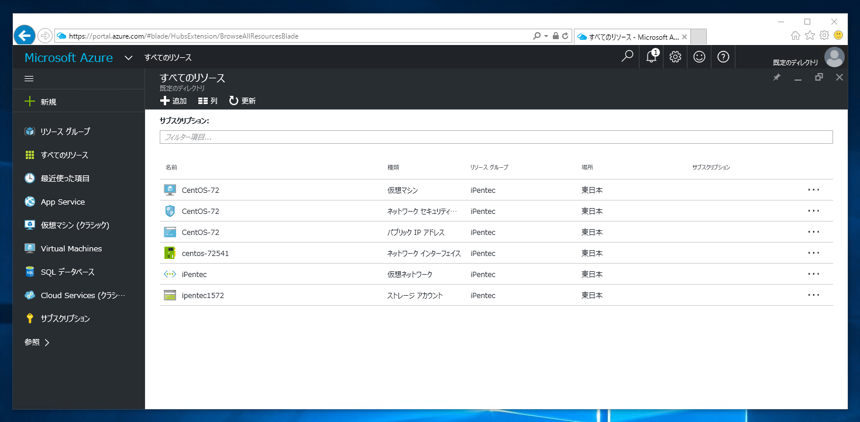This screenshot has width=860, height=422.
Task: Open サブスクリプション in sidebar
Action: coord(57,319)
